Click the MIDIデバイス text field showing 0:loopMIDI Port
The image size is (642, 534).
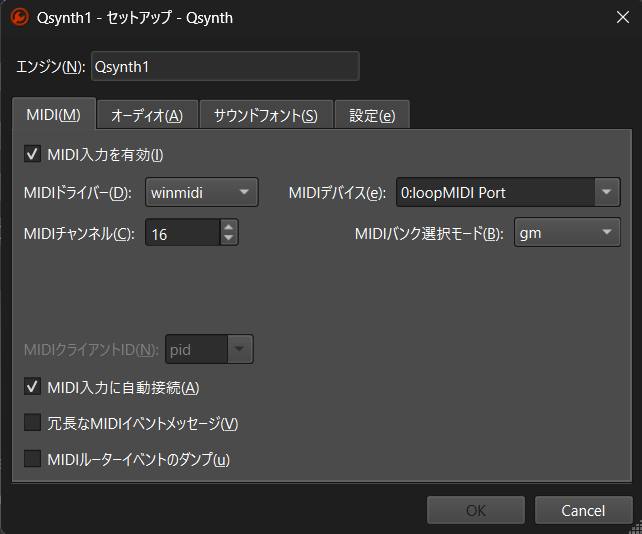[x=495, y=192]
